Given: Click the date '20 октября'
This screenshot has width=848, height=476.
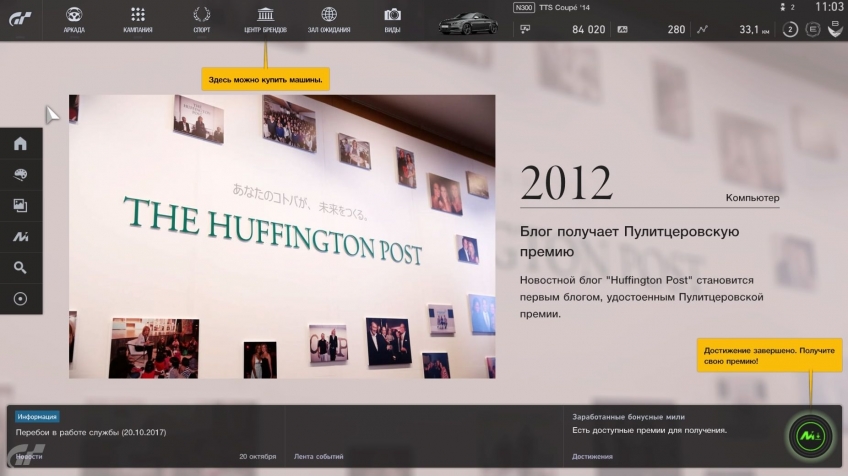Looking at the screenshot, I should tap(257, 457).
